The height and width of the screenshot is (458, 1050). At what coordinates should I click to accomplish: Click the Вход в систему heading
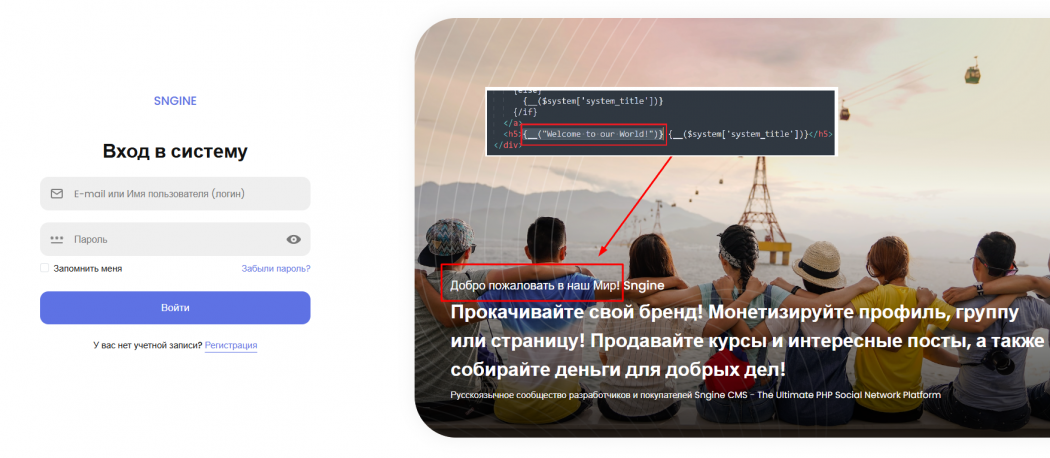175,151
